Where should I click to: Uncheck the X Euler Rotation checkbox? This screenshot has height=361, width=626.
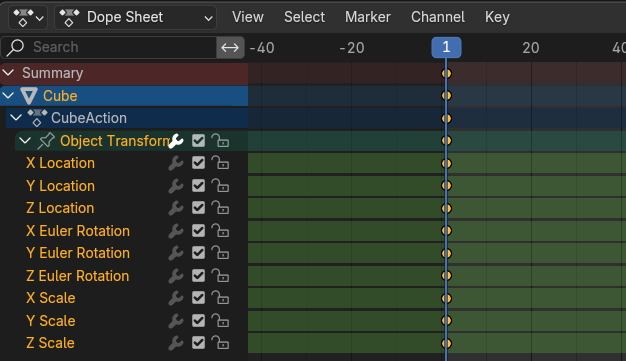[198, 231]
